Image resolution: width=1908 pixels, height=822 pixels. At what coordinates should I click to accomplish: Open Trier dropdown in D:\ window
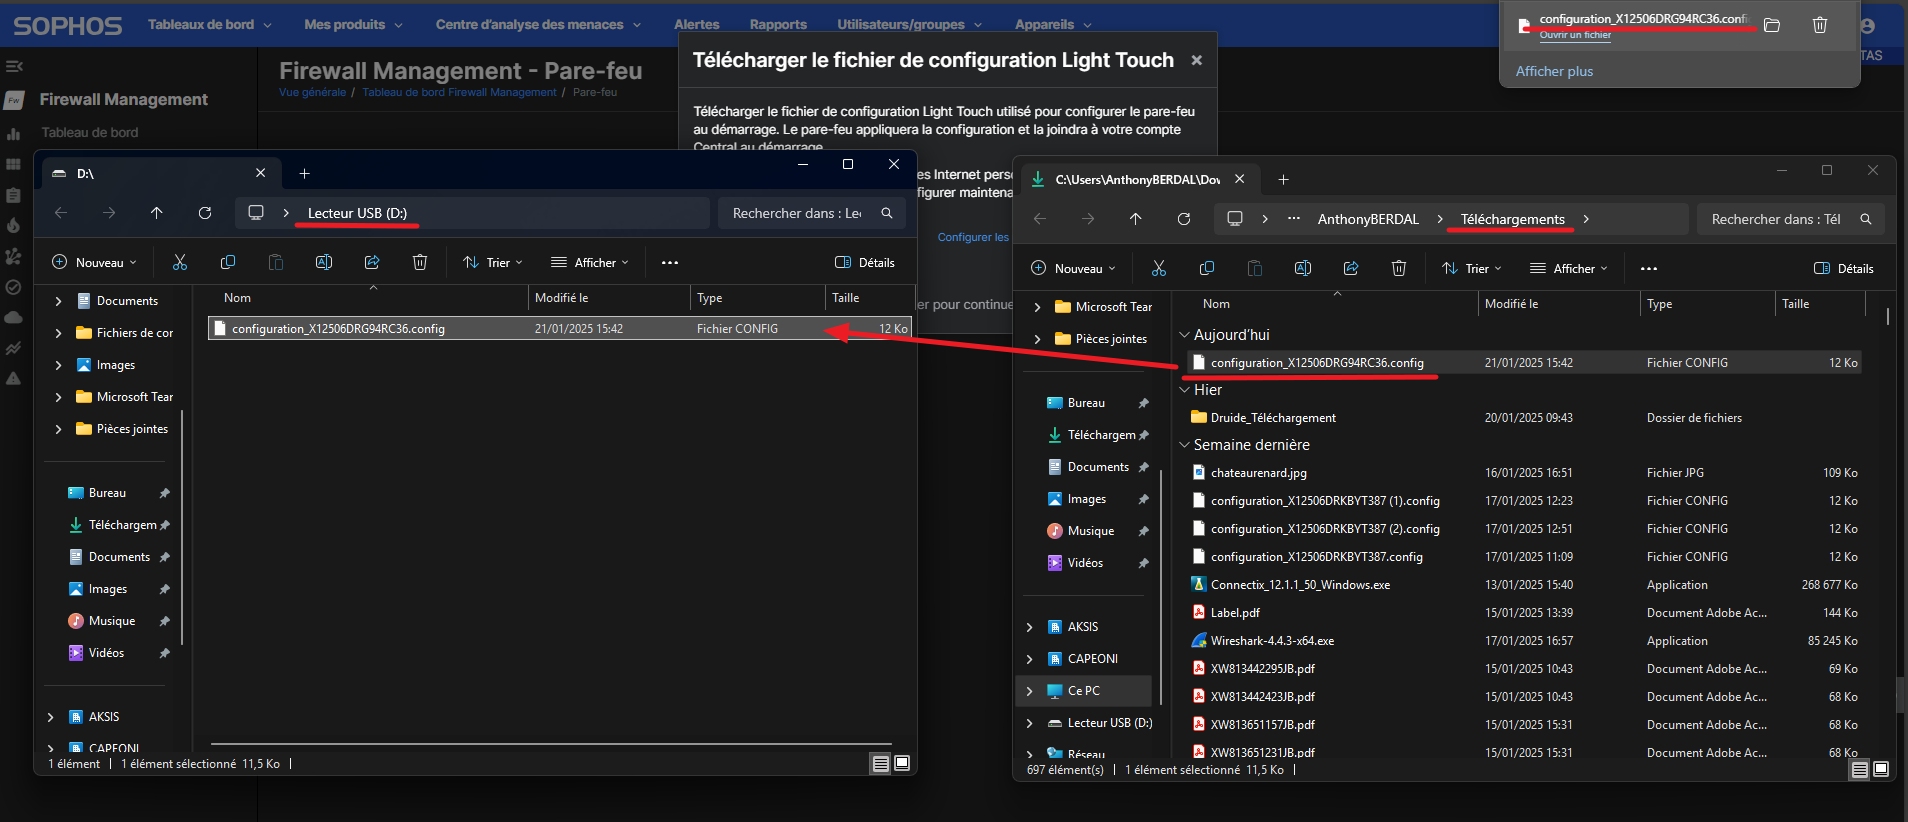point(493,262)
